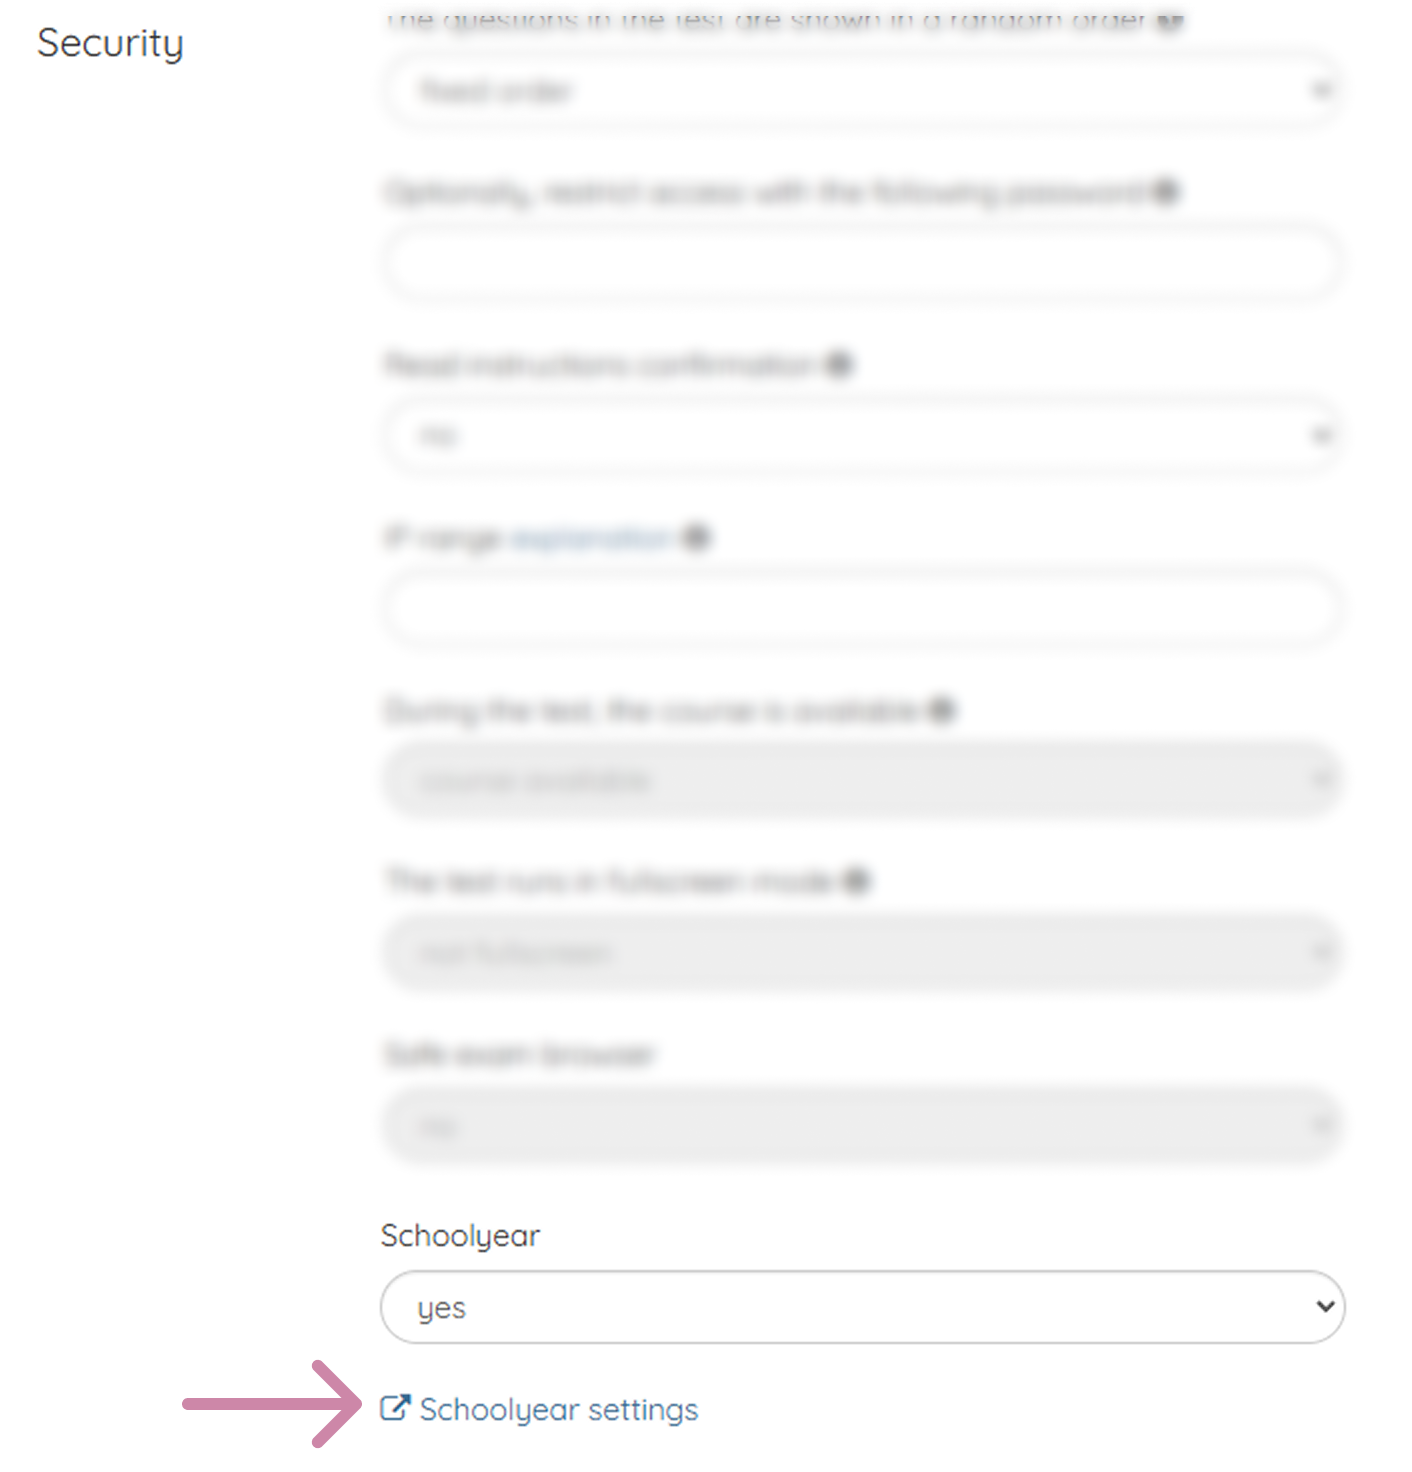The height and width of the screenshot is (1472, 1412).
Task: Click the fullscreen mode dropdown
Action: pos(862,952)
